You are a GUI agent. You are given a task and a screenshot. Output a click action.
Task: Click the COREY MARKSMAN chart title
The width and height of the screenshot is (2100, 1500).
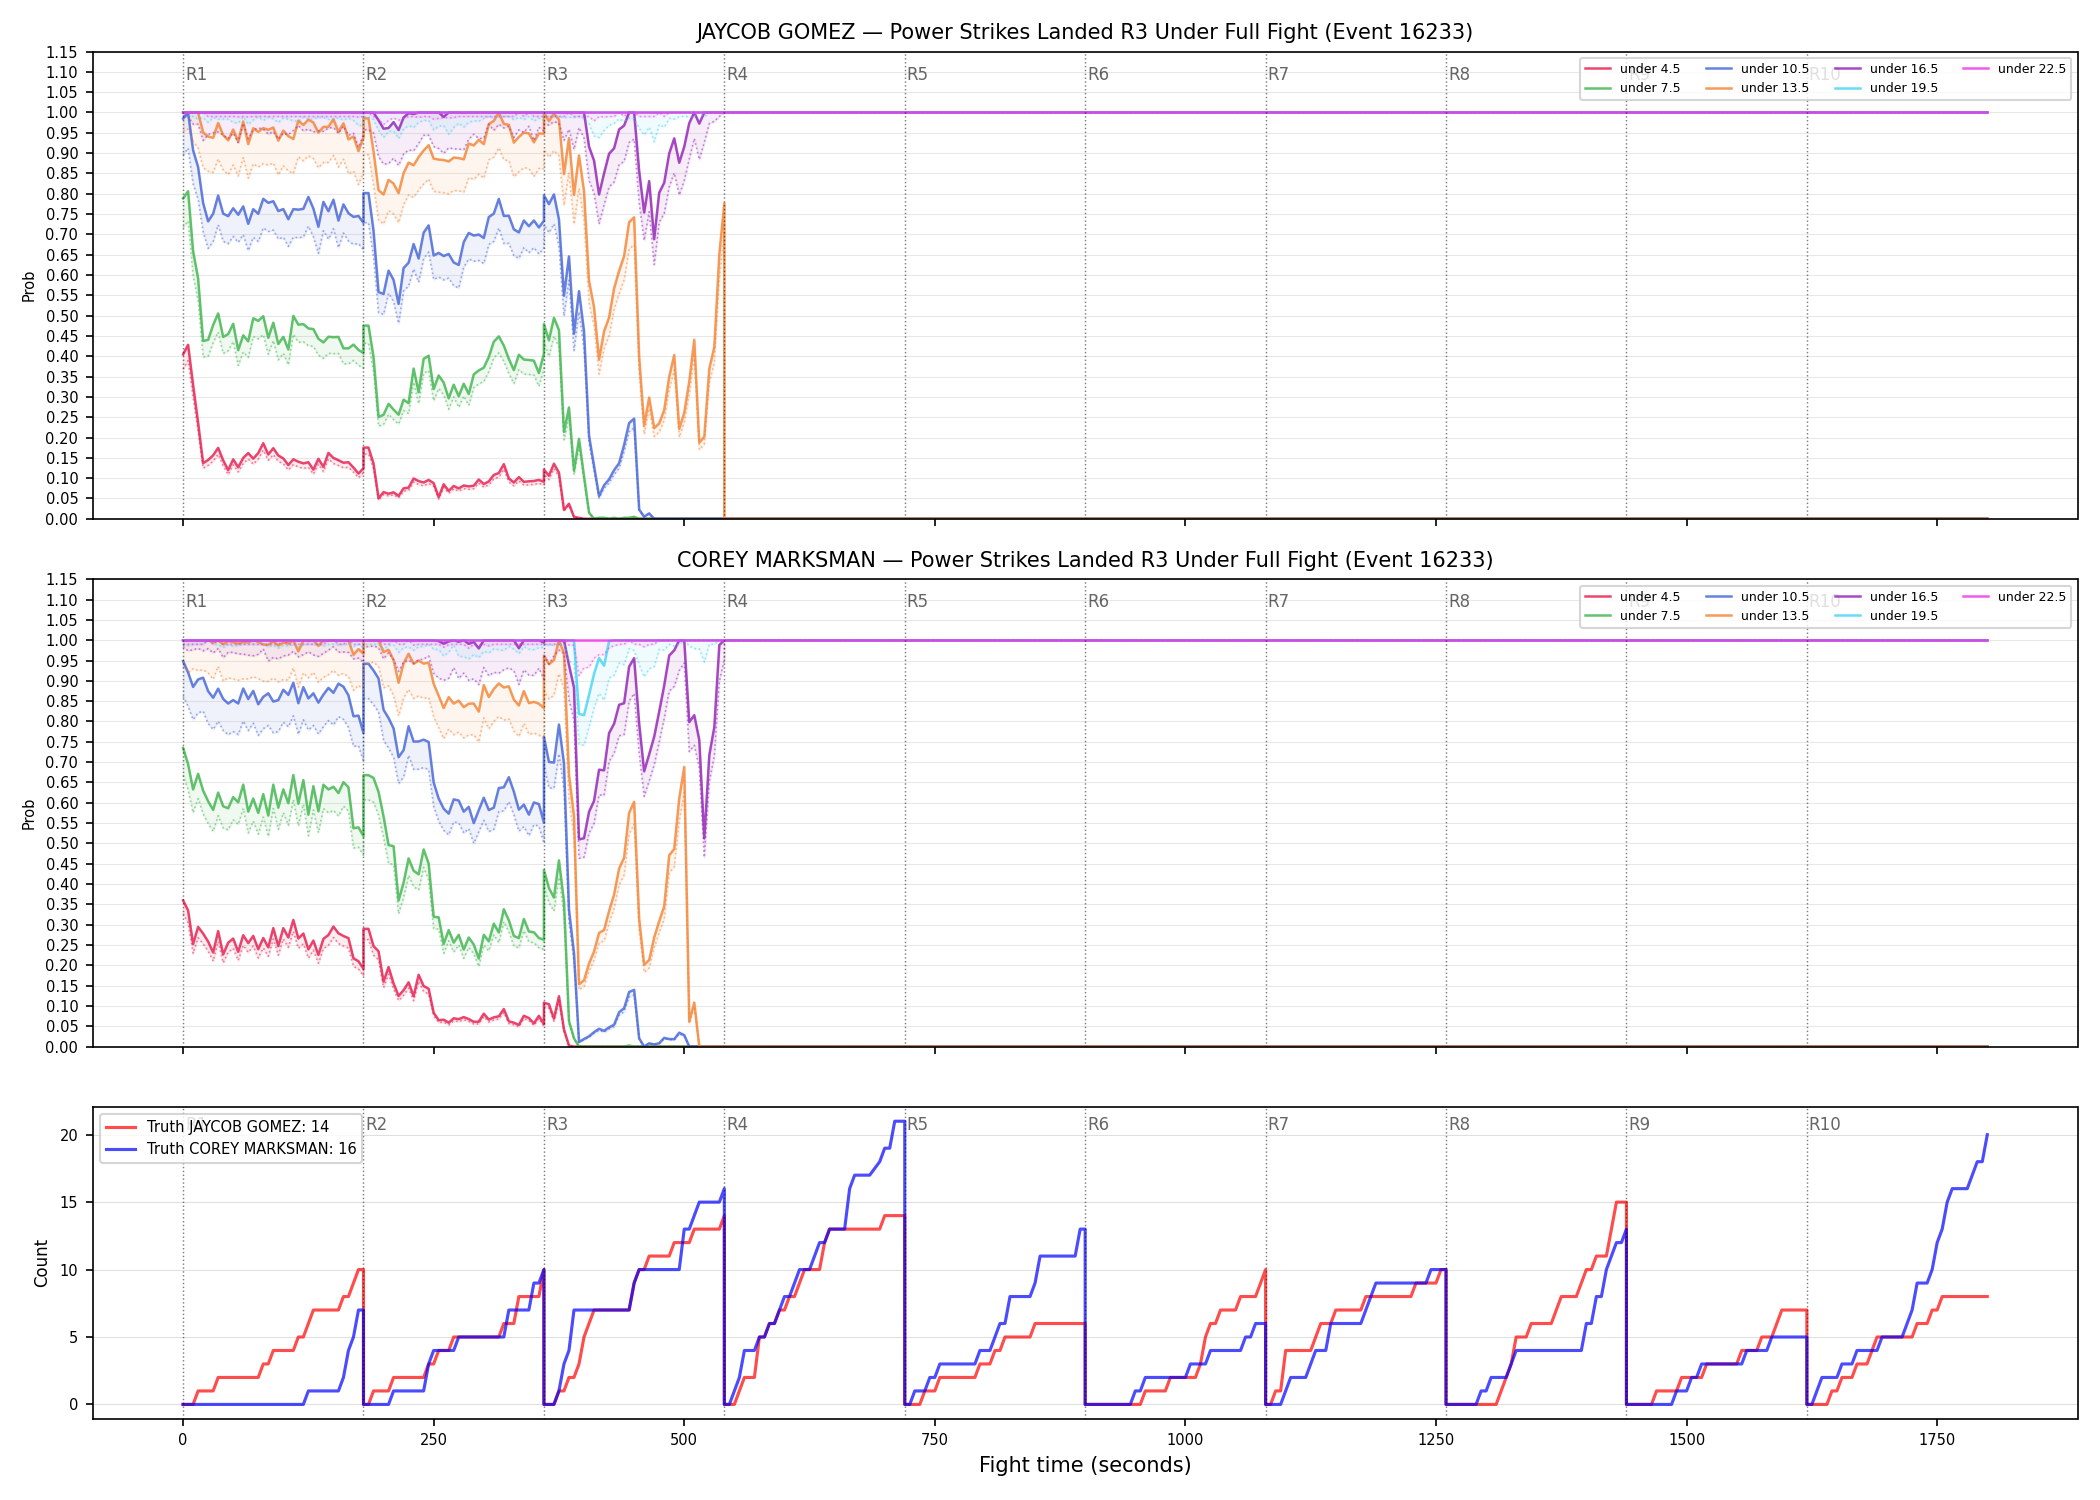[x=1084, y=560]
